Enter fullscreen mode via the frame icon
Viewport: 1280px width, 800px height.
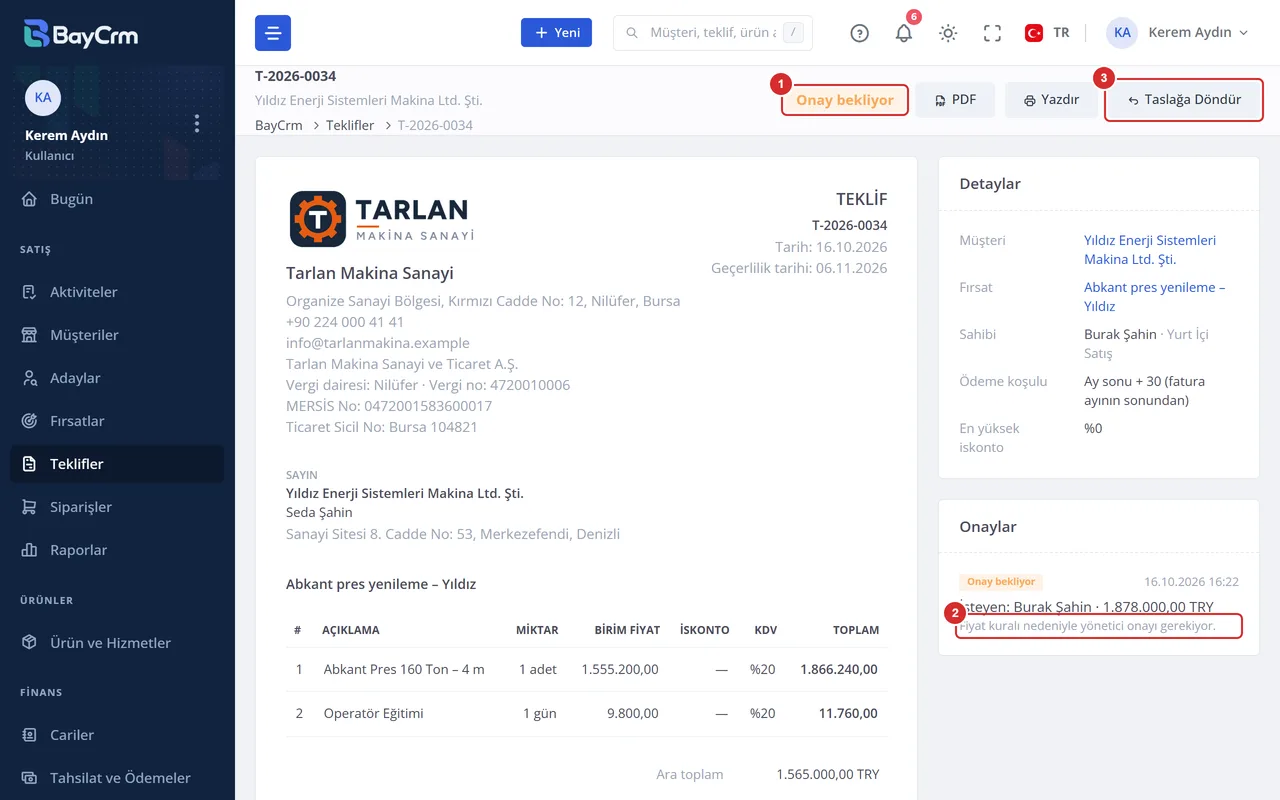click(992, 33)
